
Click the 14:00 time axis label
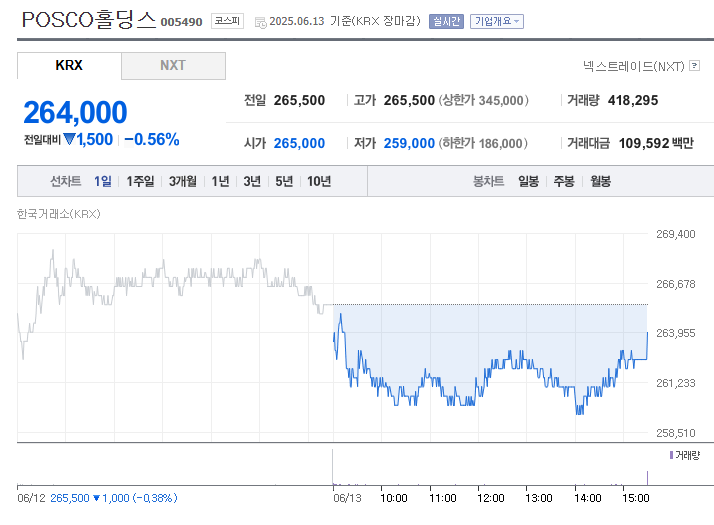click(x=588, y=498)
